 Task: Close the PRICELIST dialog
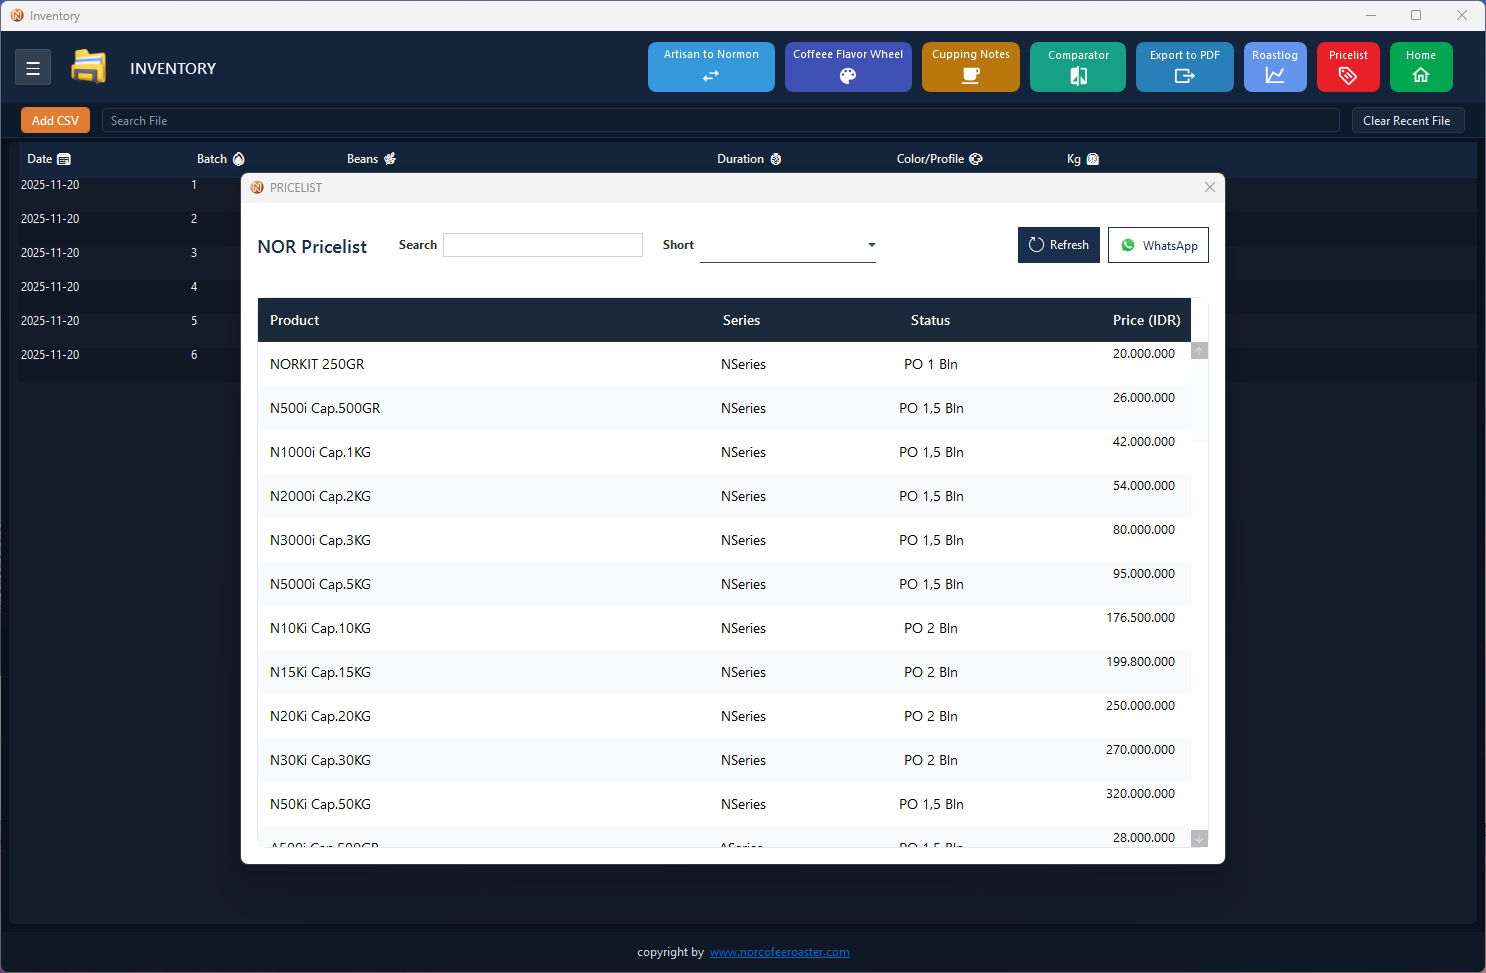[x=1209, y=187]
